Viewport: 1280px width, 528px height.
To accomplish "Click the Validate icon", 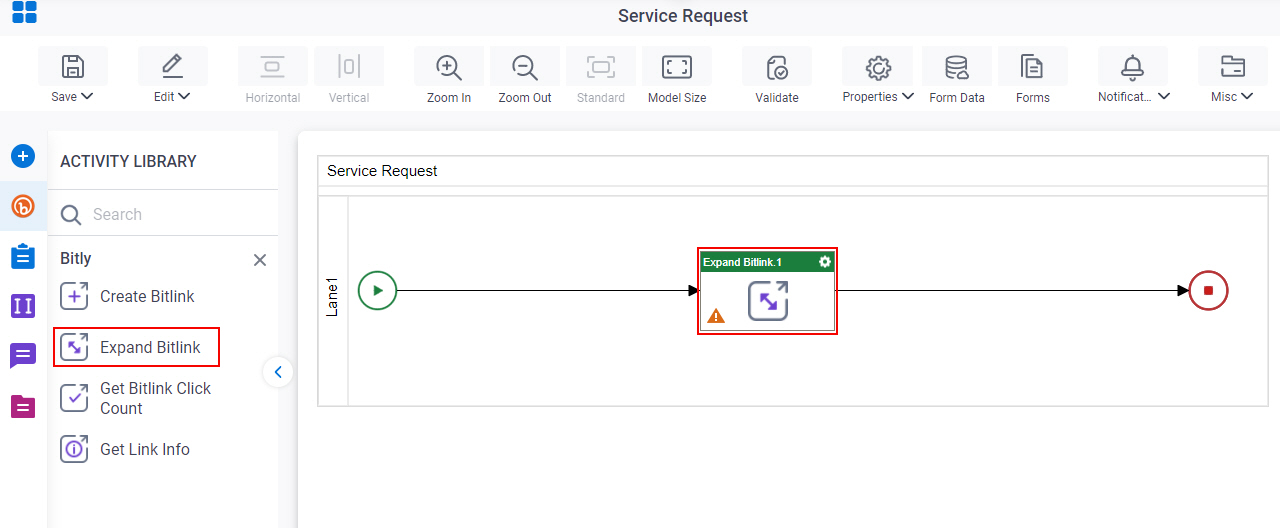I will coord(777,67).
